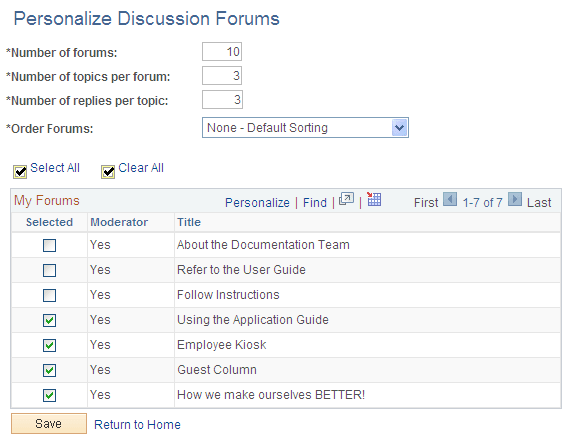Check the About the Documentation Team checkbox

tap(49, 246)
